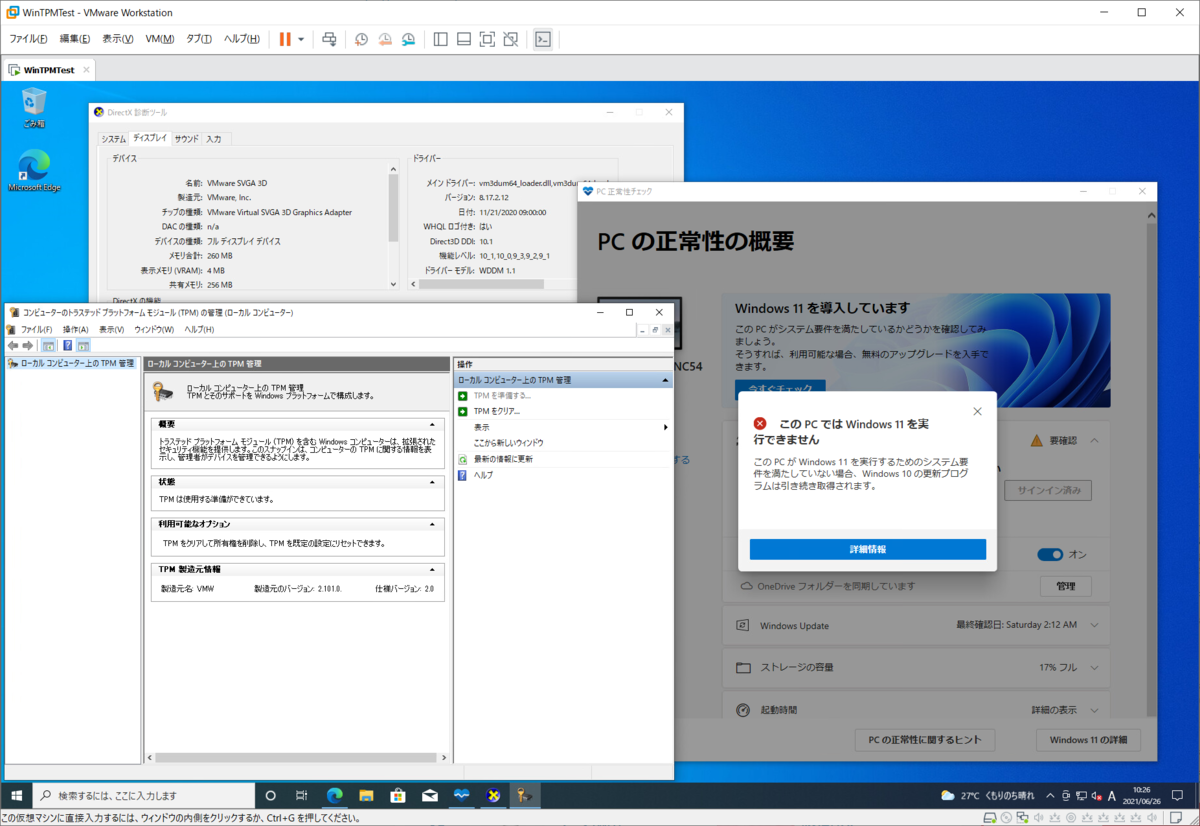Select the WinTPMTest VM tab
Screen dimensions: 1200x826
[50, 70]
